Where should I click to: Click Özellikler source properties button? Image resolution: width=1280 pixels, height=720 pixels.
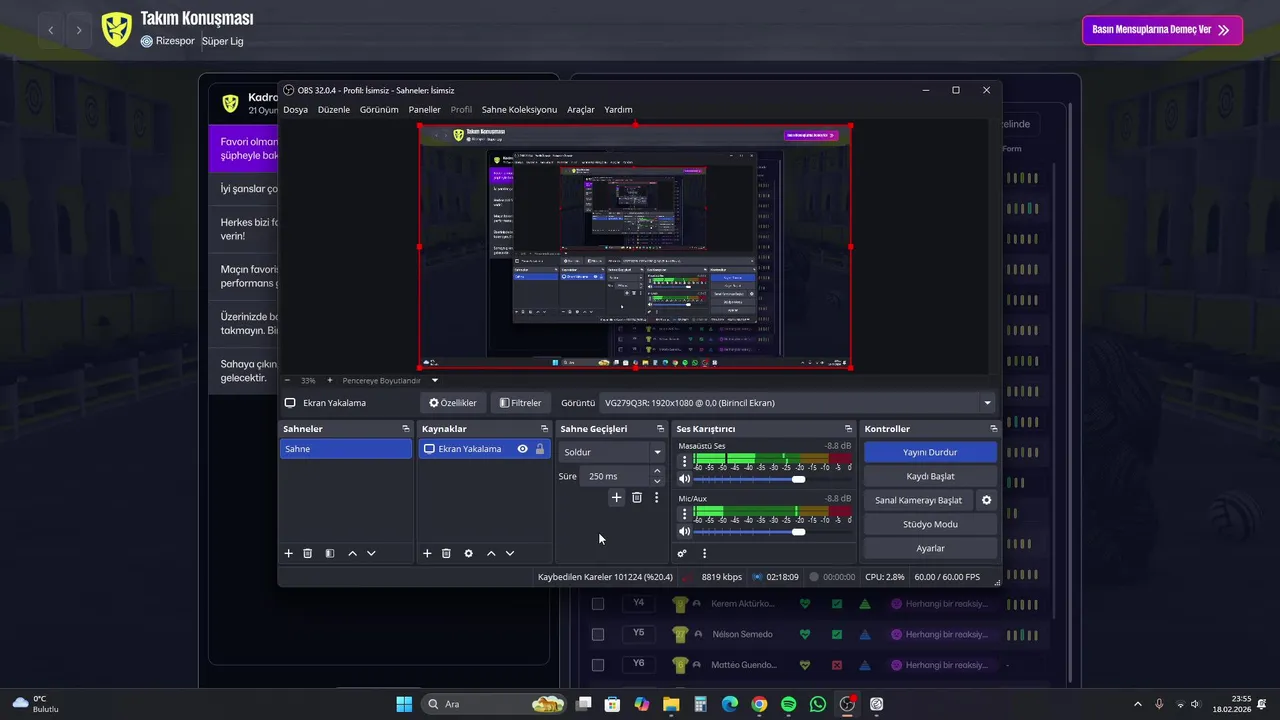point(453,403)
